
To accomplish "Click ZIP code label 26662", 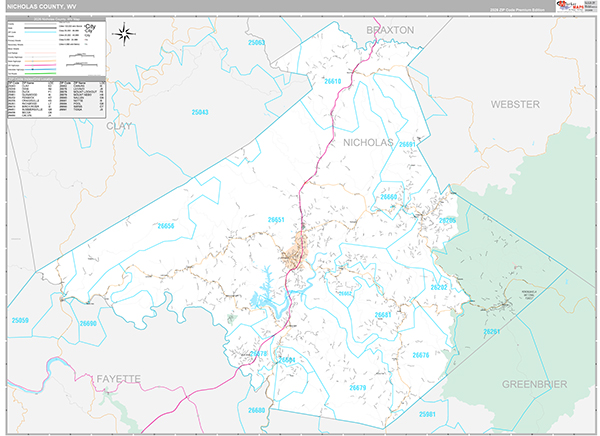I will pyautogui.click(x=345, y=294).
